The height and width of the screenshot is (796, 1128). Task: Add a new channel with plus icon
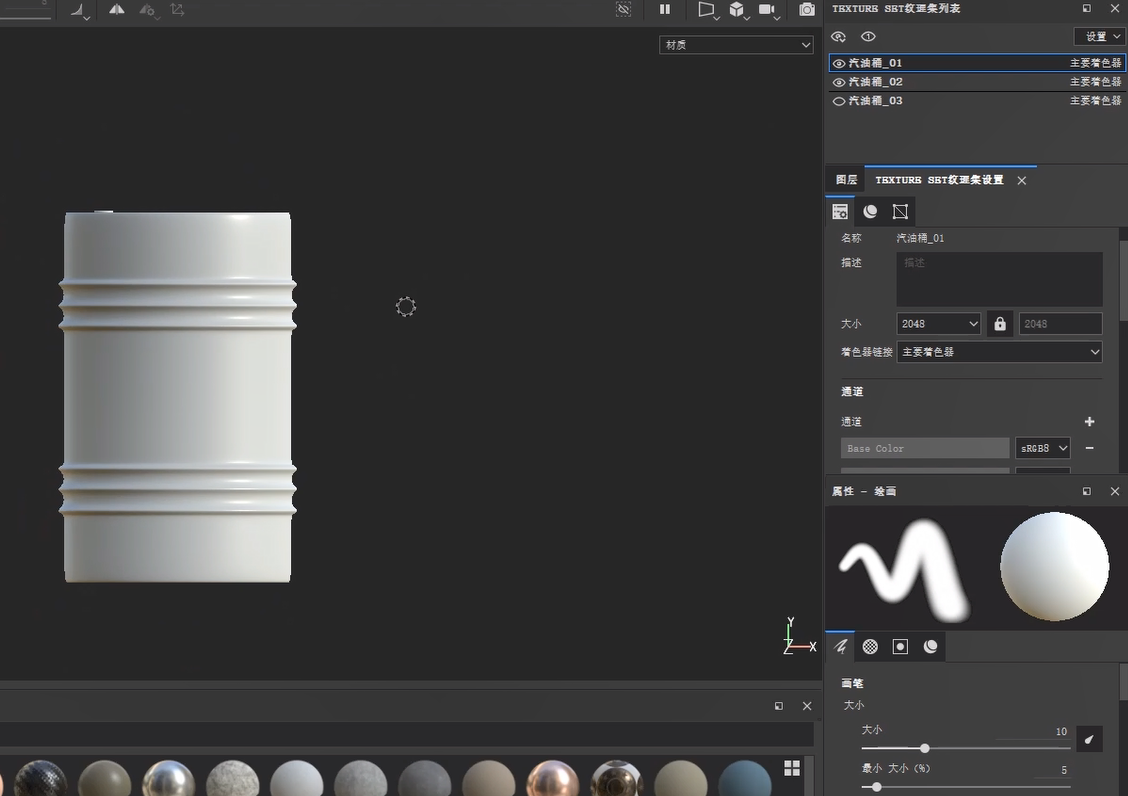1089,422
